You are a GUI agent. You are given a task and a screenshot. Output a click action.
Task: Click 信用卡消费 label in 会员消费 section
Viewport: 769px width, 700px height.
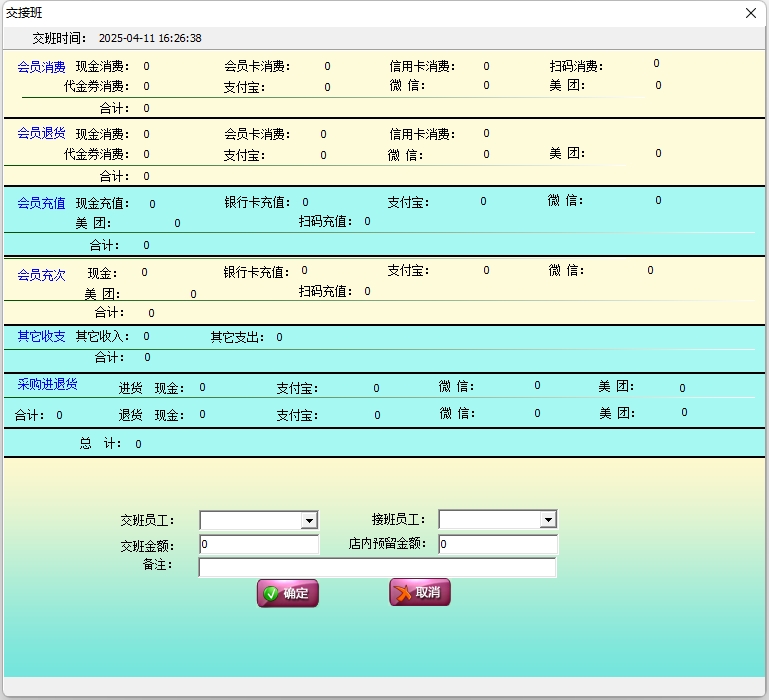[422, 66]
